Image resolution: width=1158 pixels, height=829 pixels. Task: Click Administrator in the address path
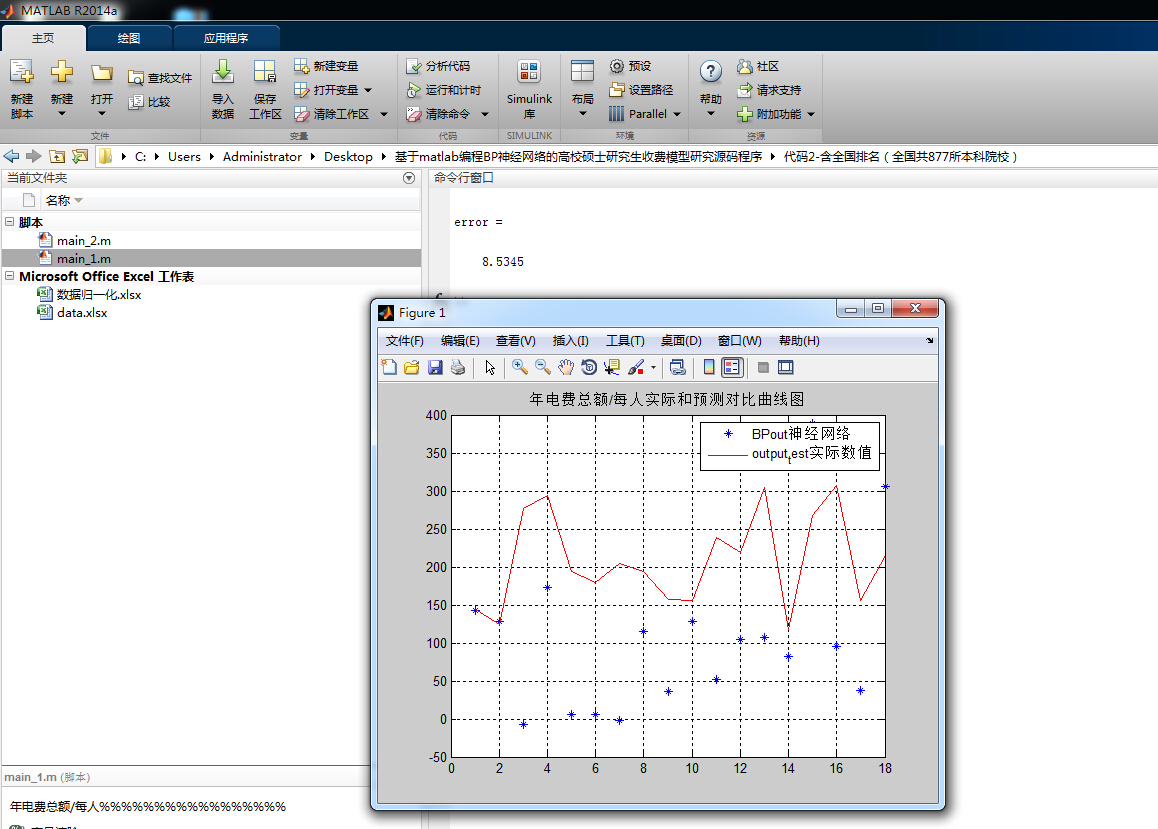coord(262,156)
